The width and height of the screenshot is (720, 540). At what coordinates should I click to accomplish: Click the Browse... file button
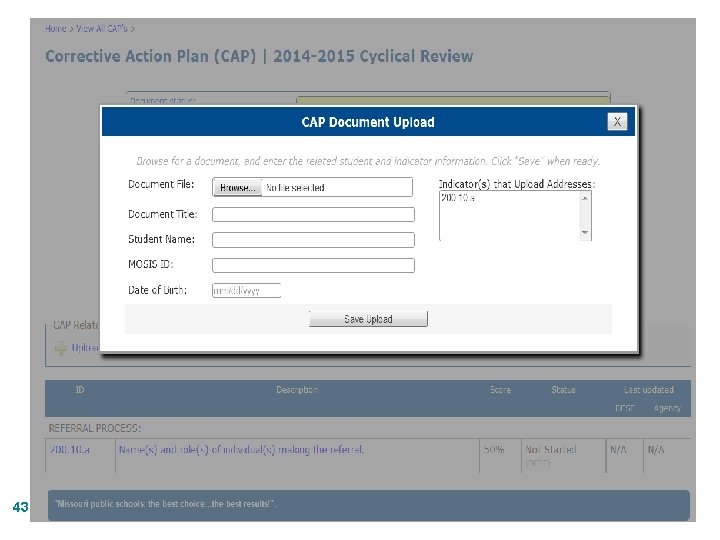click(x=237, y=187)
